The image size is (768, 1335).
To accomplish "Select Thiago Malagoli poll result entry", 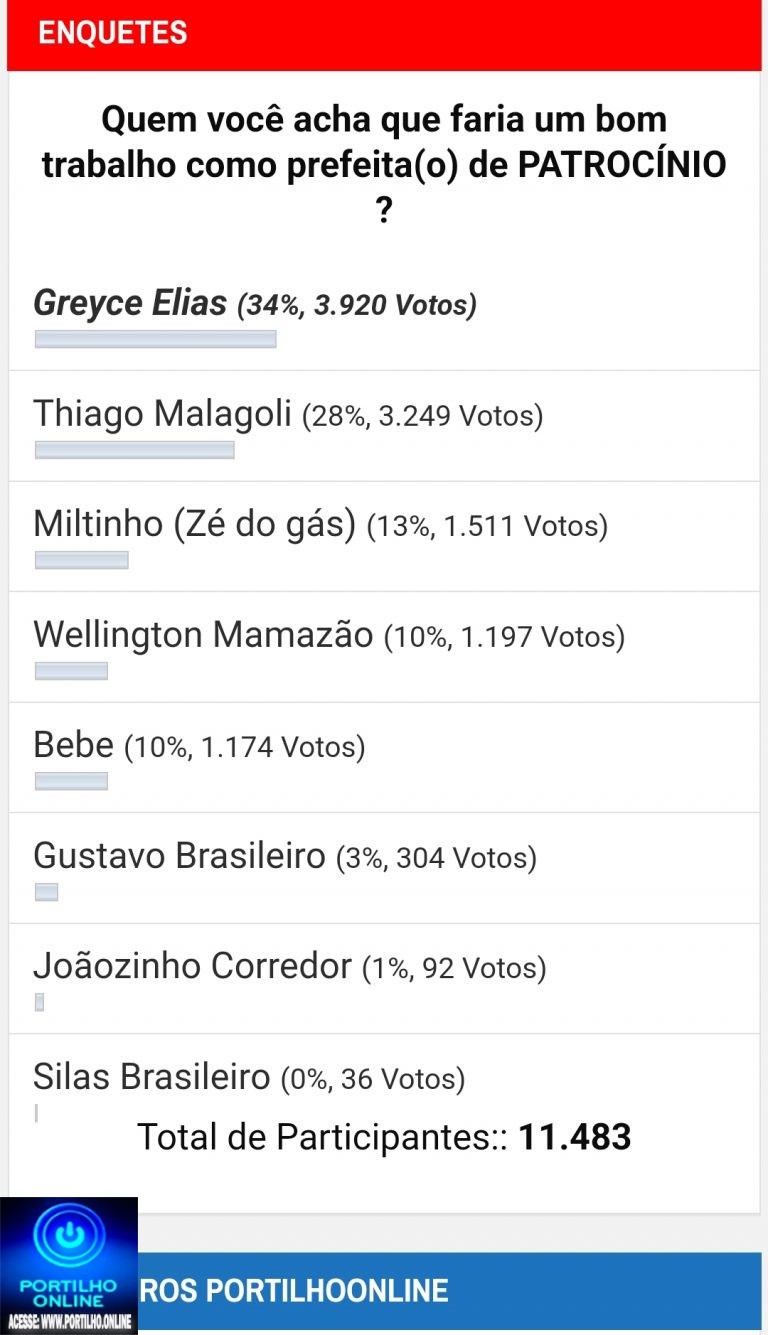I will [x=288, y=413].
